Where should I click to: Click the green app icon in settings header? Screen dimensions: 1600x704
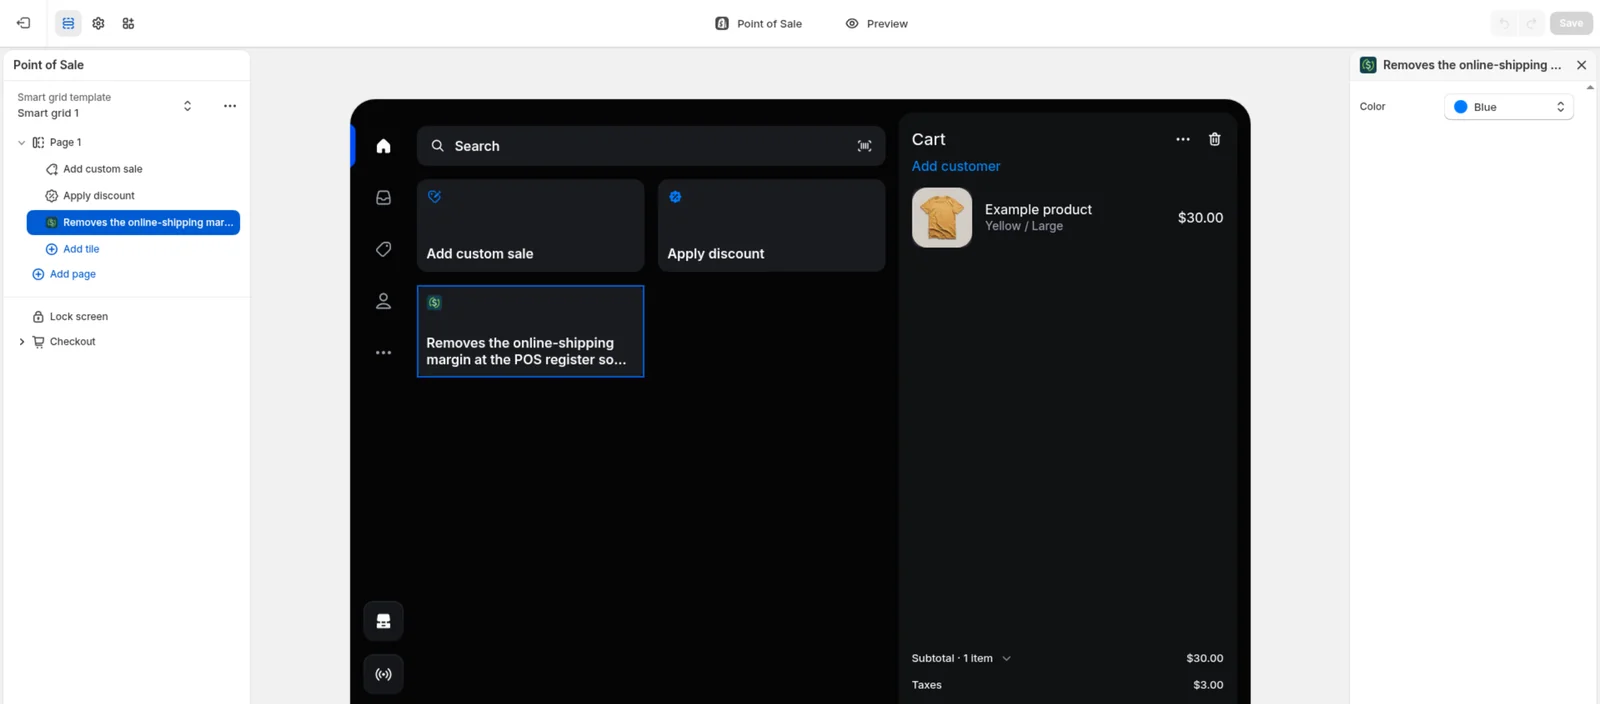1368,65
